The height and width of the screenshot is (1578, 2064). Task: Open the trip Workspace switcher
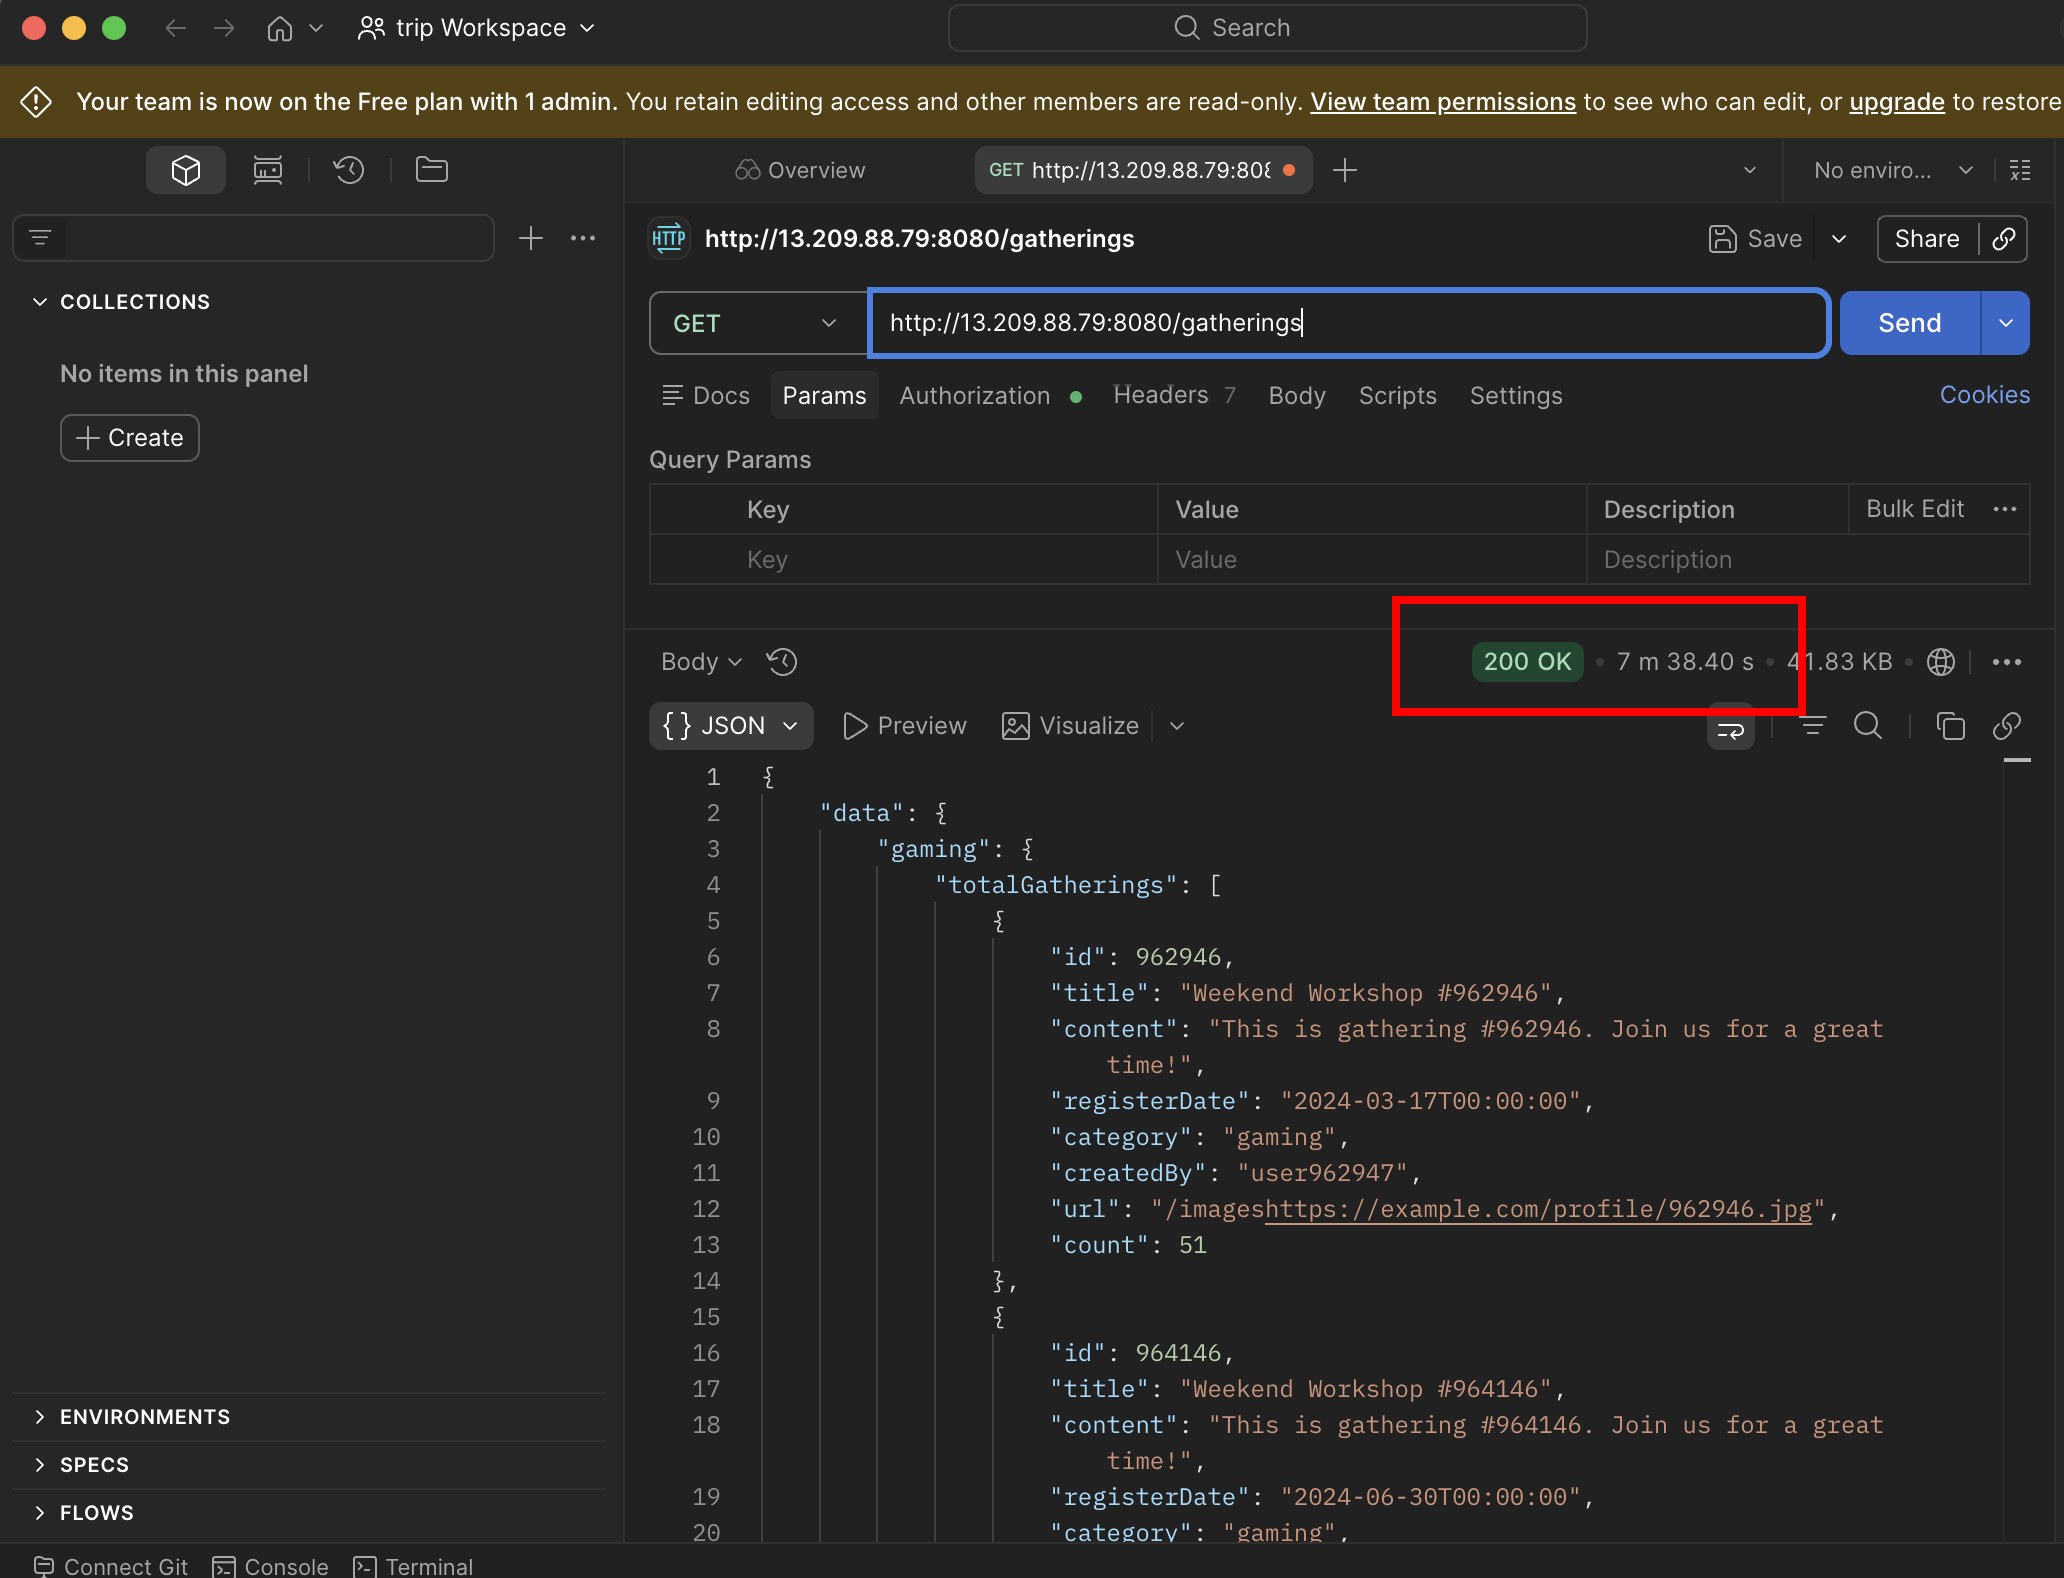pyautogui.click(x=477, y=28)
